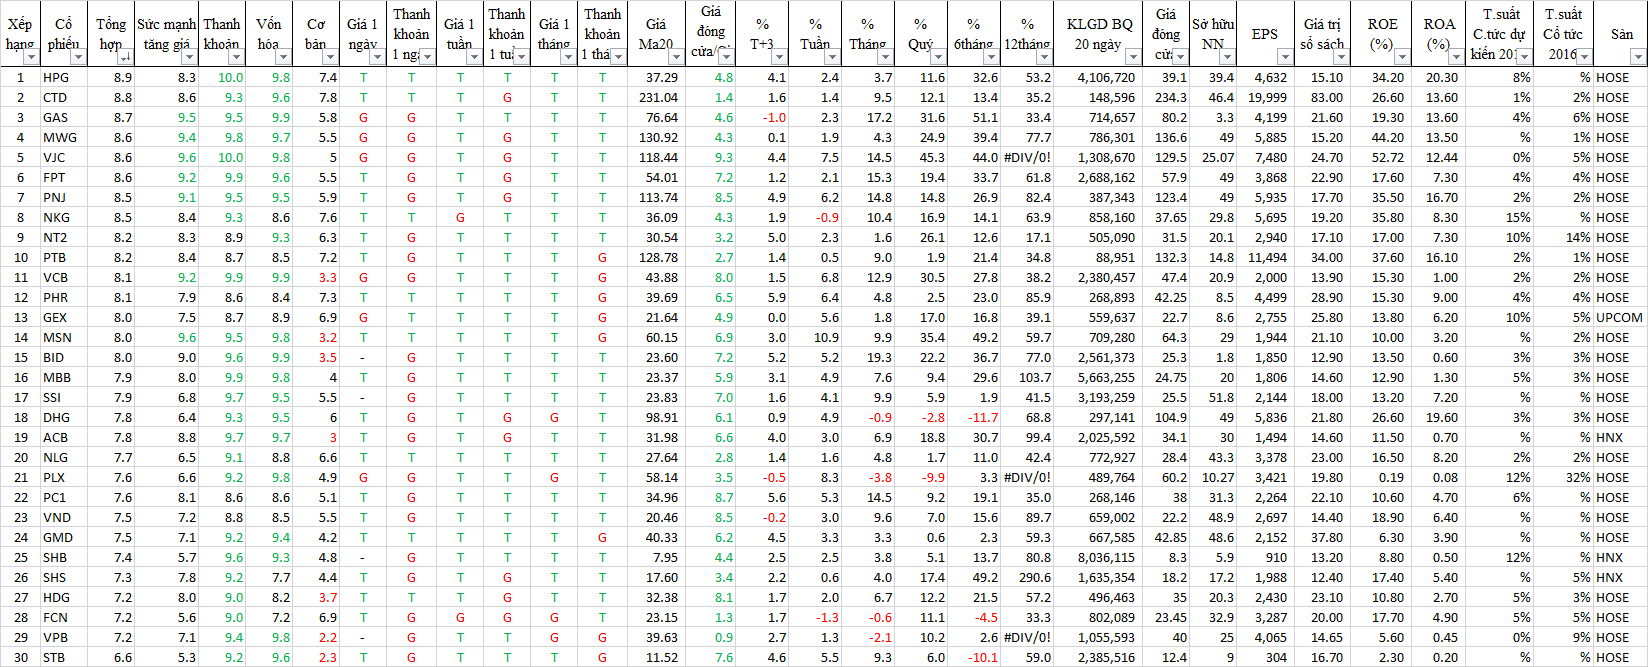Click the 19,999 EPS cell
This screenshot has width=1648, height=667.
point(1266,97)
